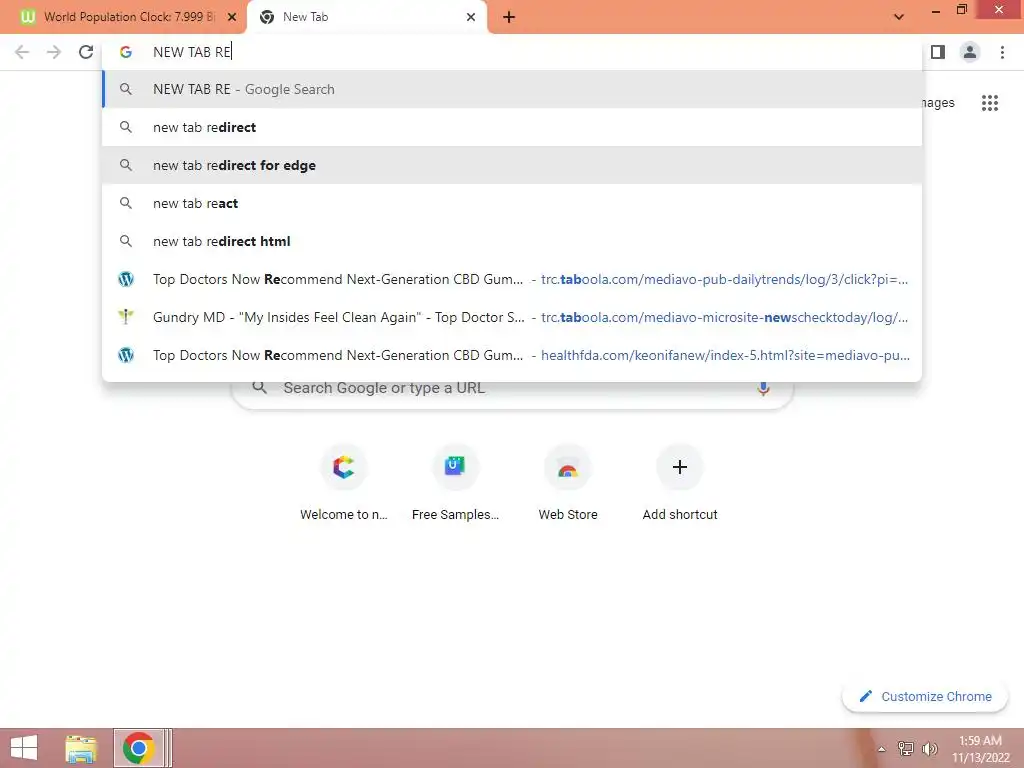Close the World Population Clock tab
This screenshot has height=768, width=1024.
pos(231,18)
